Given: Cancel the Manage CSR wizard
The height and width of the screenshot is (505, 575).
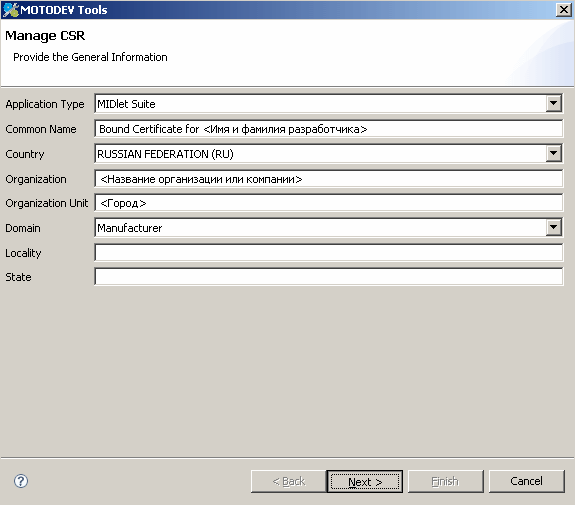Looking at the screenshot, I should point(526,481).
